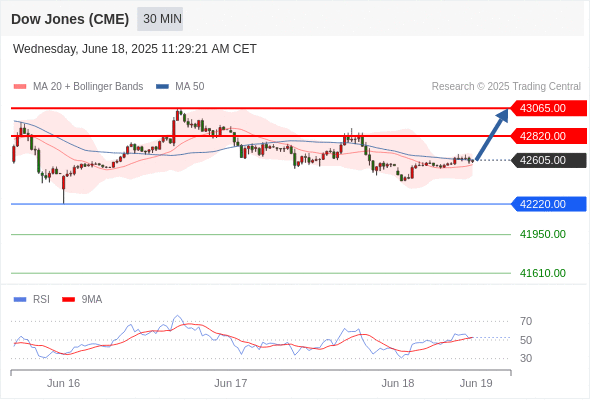Click the 30 MIN timeframe badge

coord(160,19)
